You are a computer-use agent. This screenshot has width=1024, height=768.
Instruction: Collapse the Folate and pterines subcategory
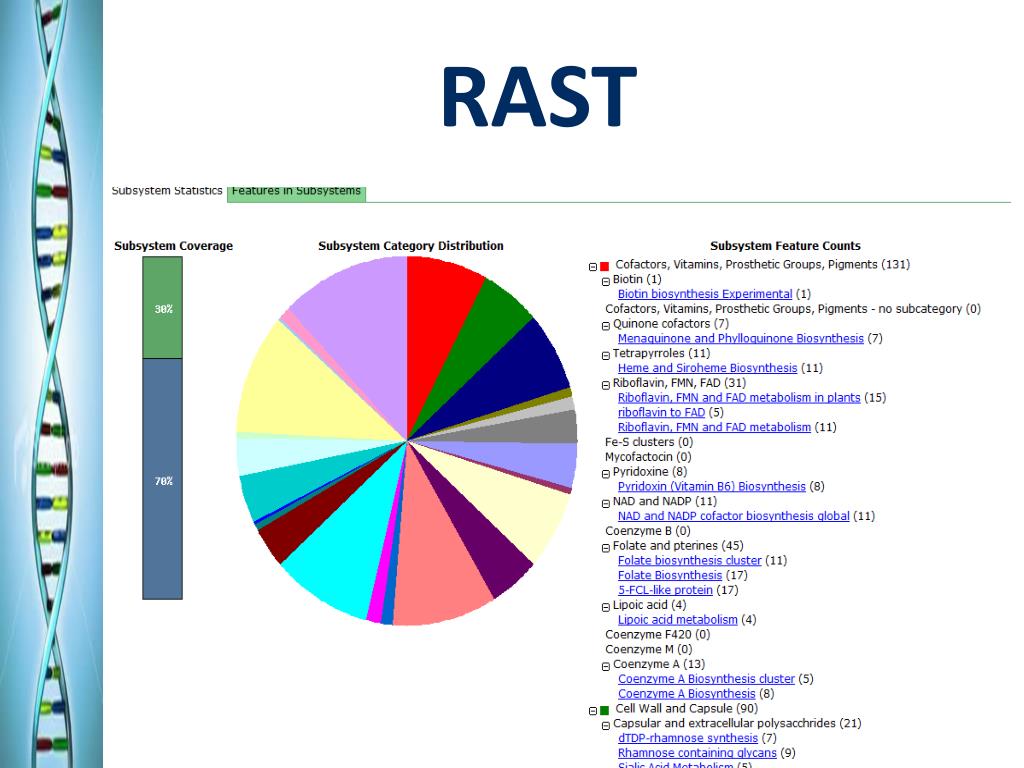click(605, 548)
